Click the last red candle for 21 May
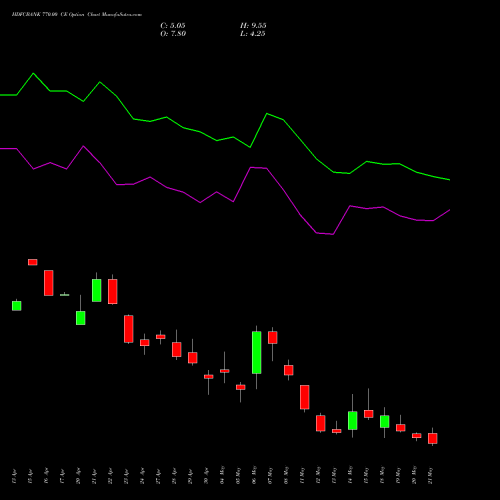The width and height of the screenshot is (500, 500). click(x=433, y=438)
